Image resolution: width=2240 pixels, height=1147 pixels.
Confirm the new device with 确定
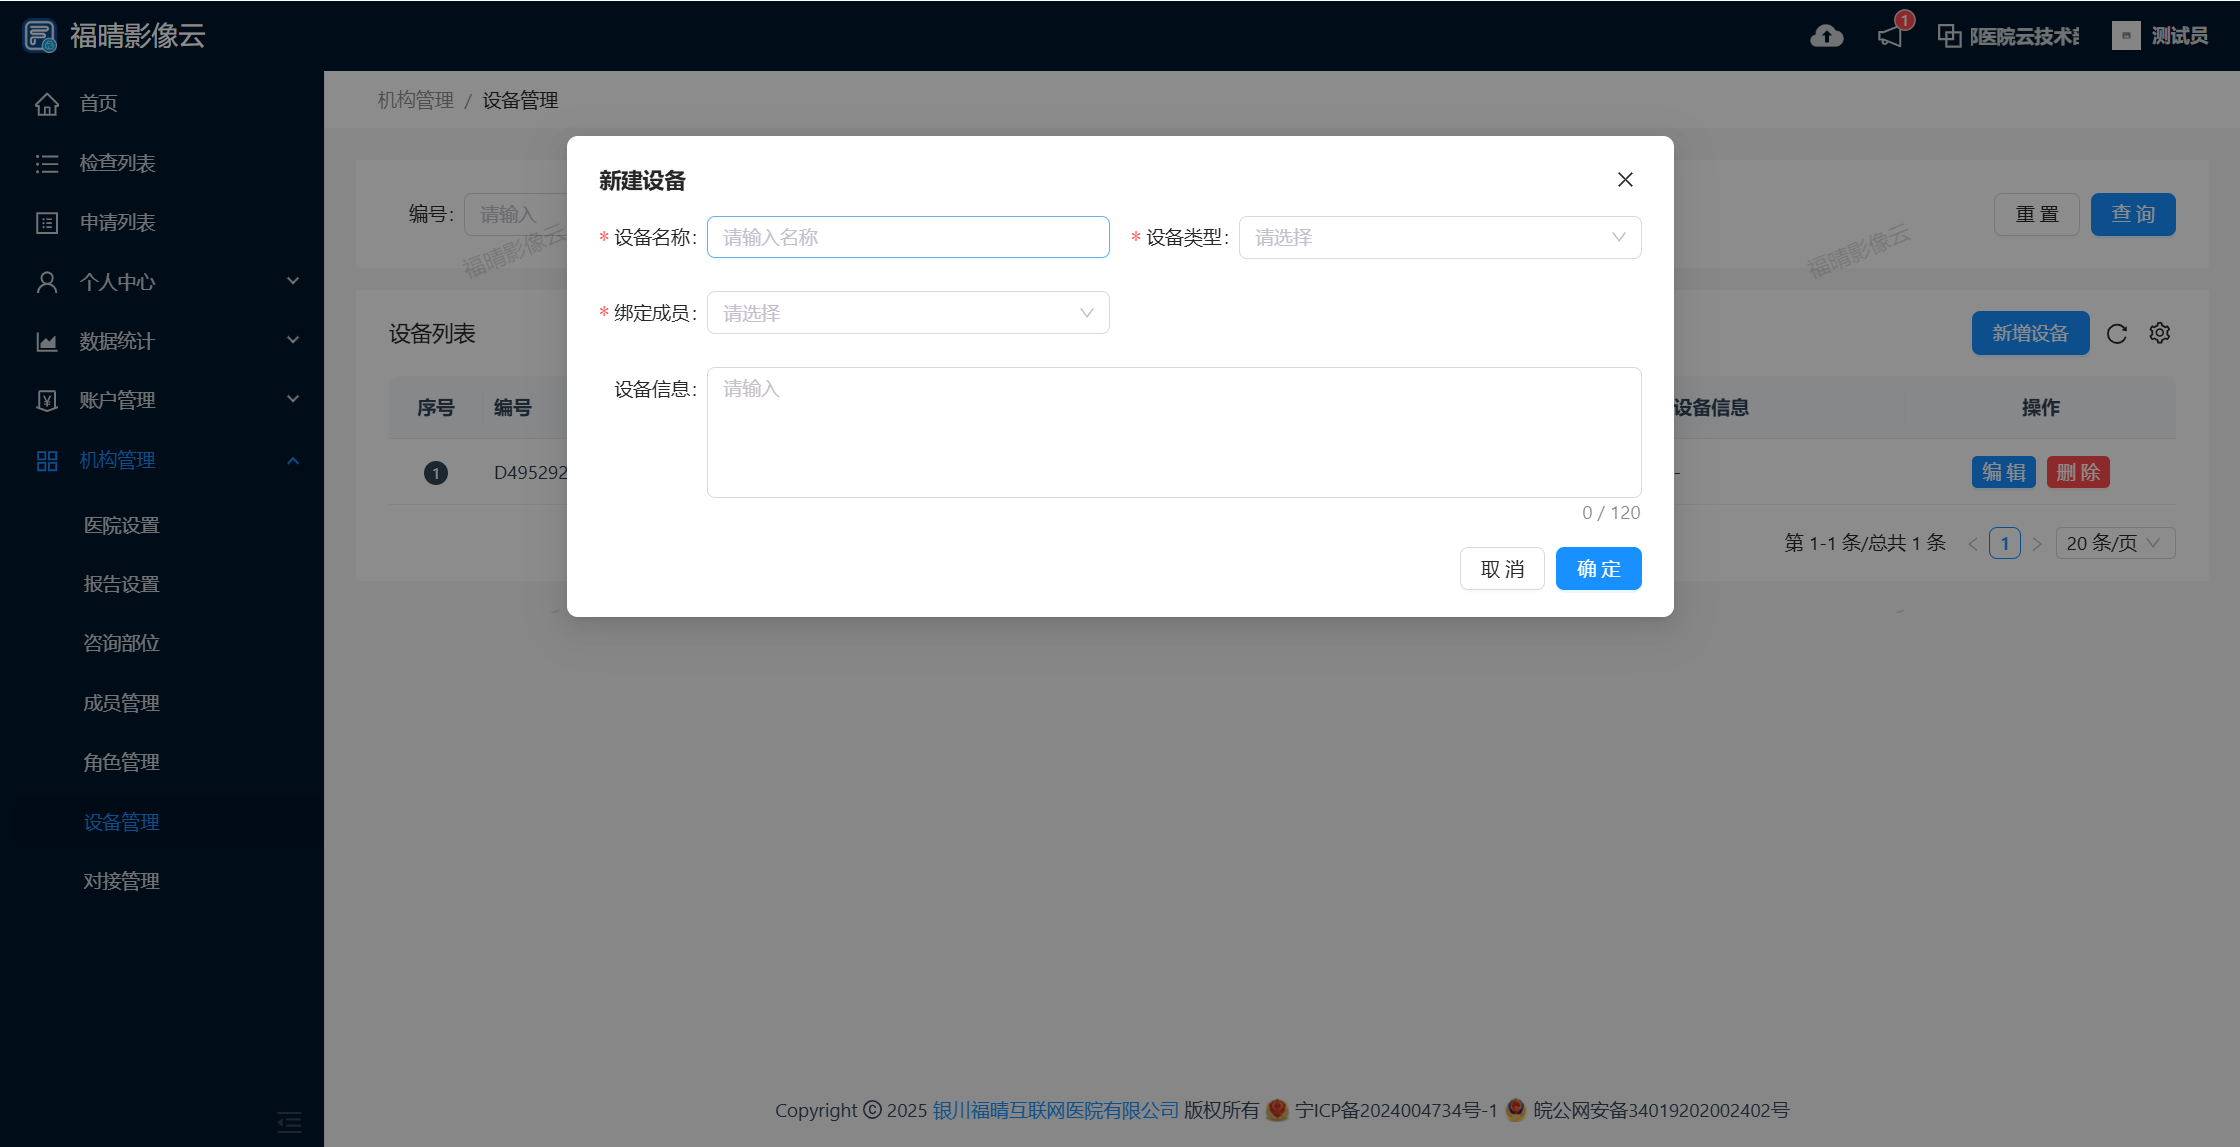point(1597,568)
